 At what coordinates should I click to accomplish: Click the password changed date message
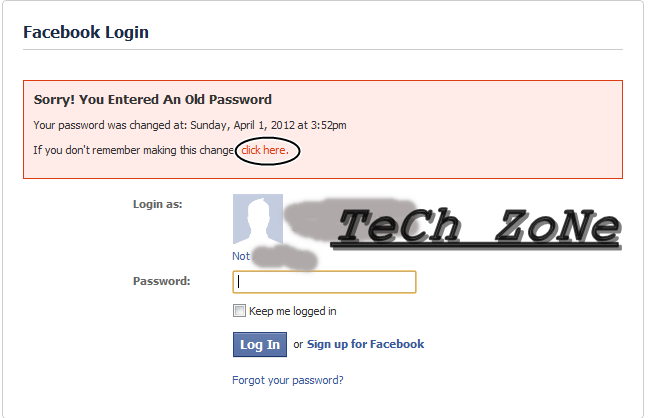point(190,125)
